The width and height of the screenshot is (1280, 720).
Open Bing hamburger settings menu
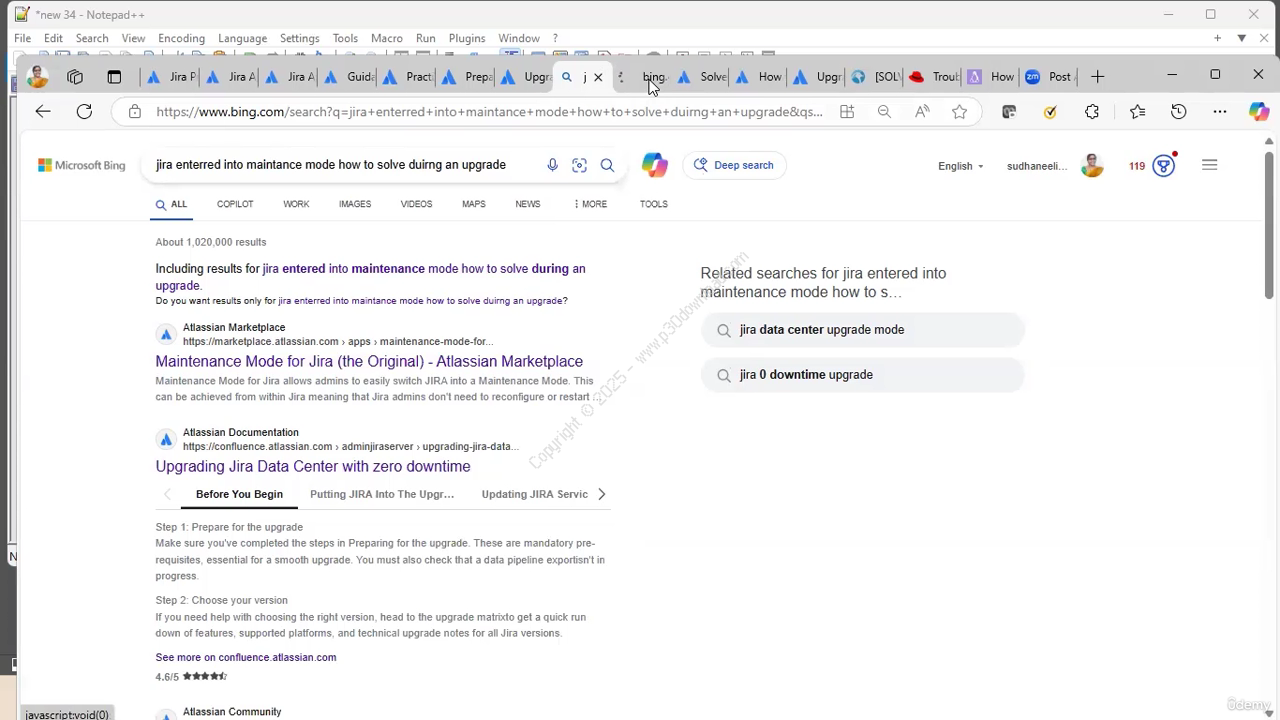point(1210,165)
